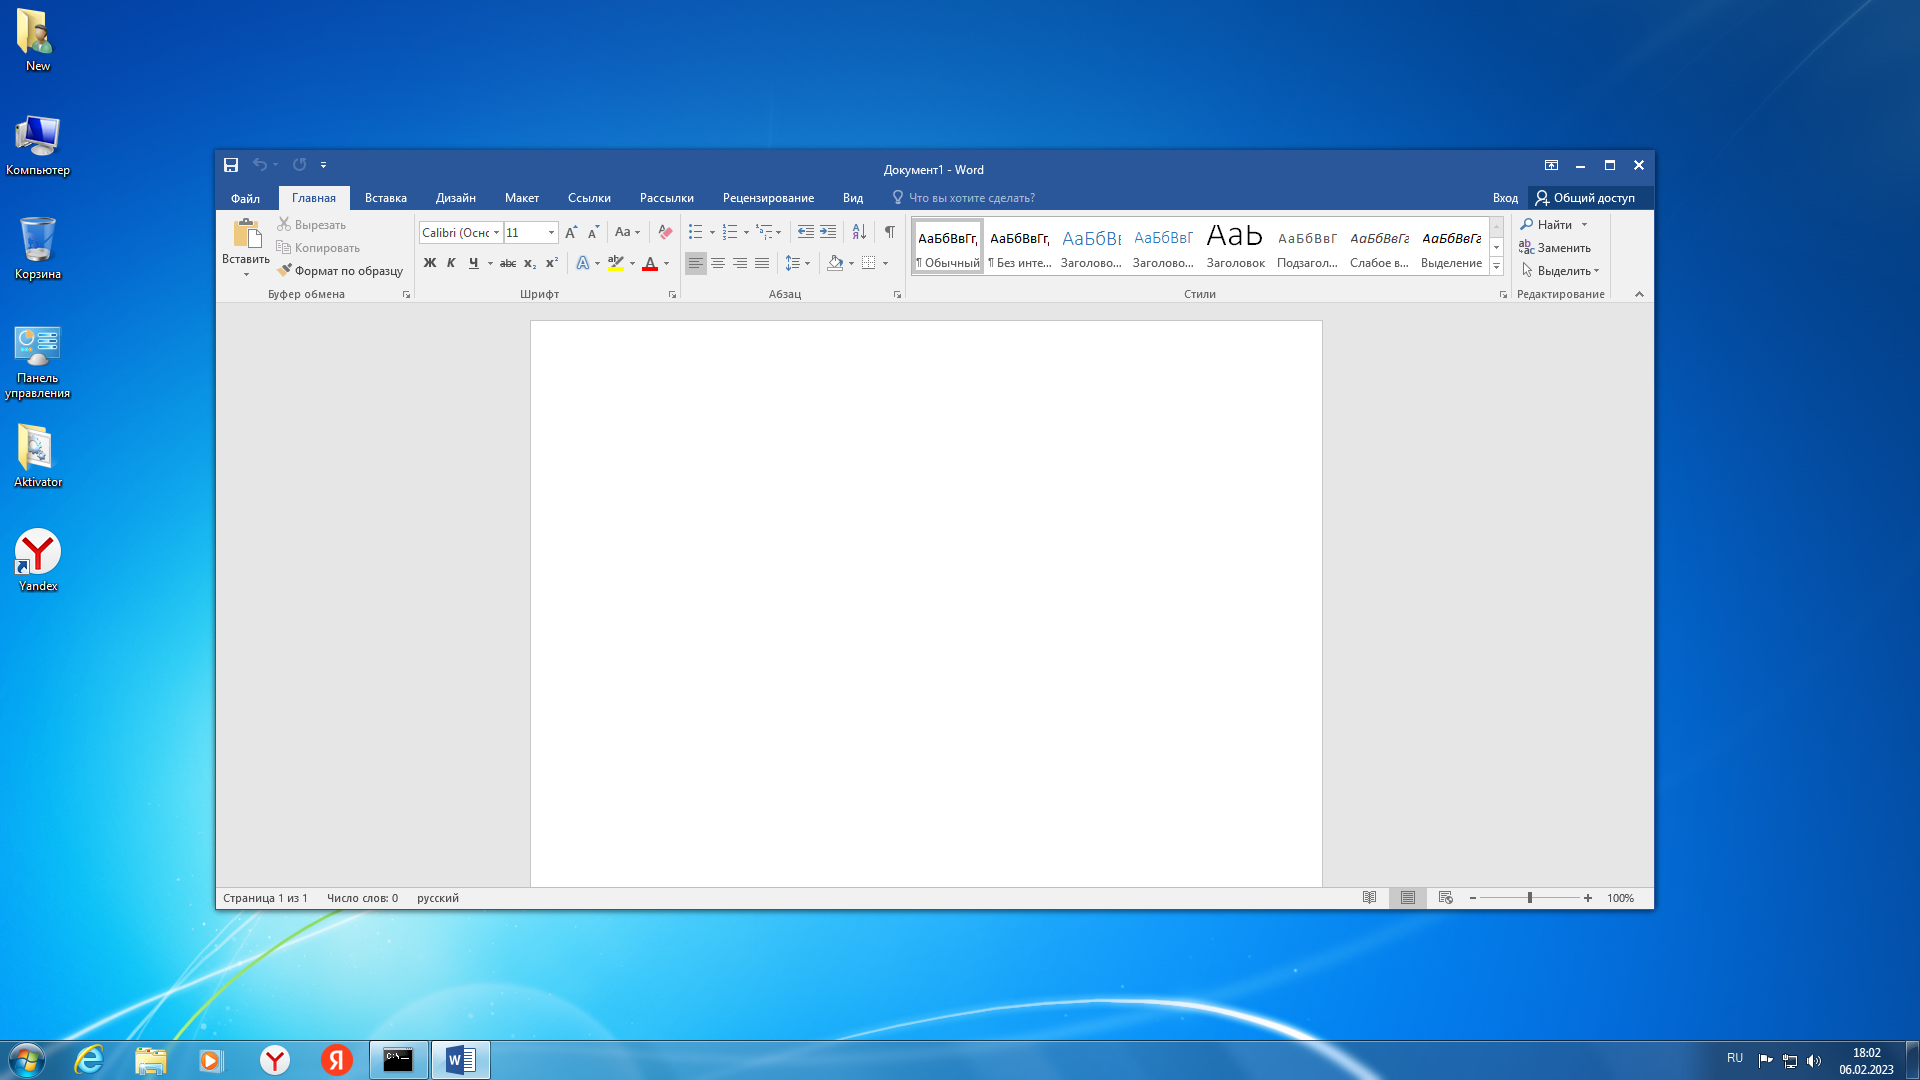This screenshot has height=1080, width=1920.
Task: Click the Sort paragraph icon
Action: click(x=859, y=232)
